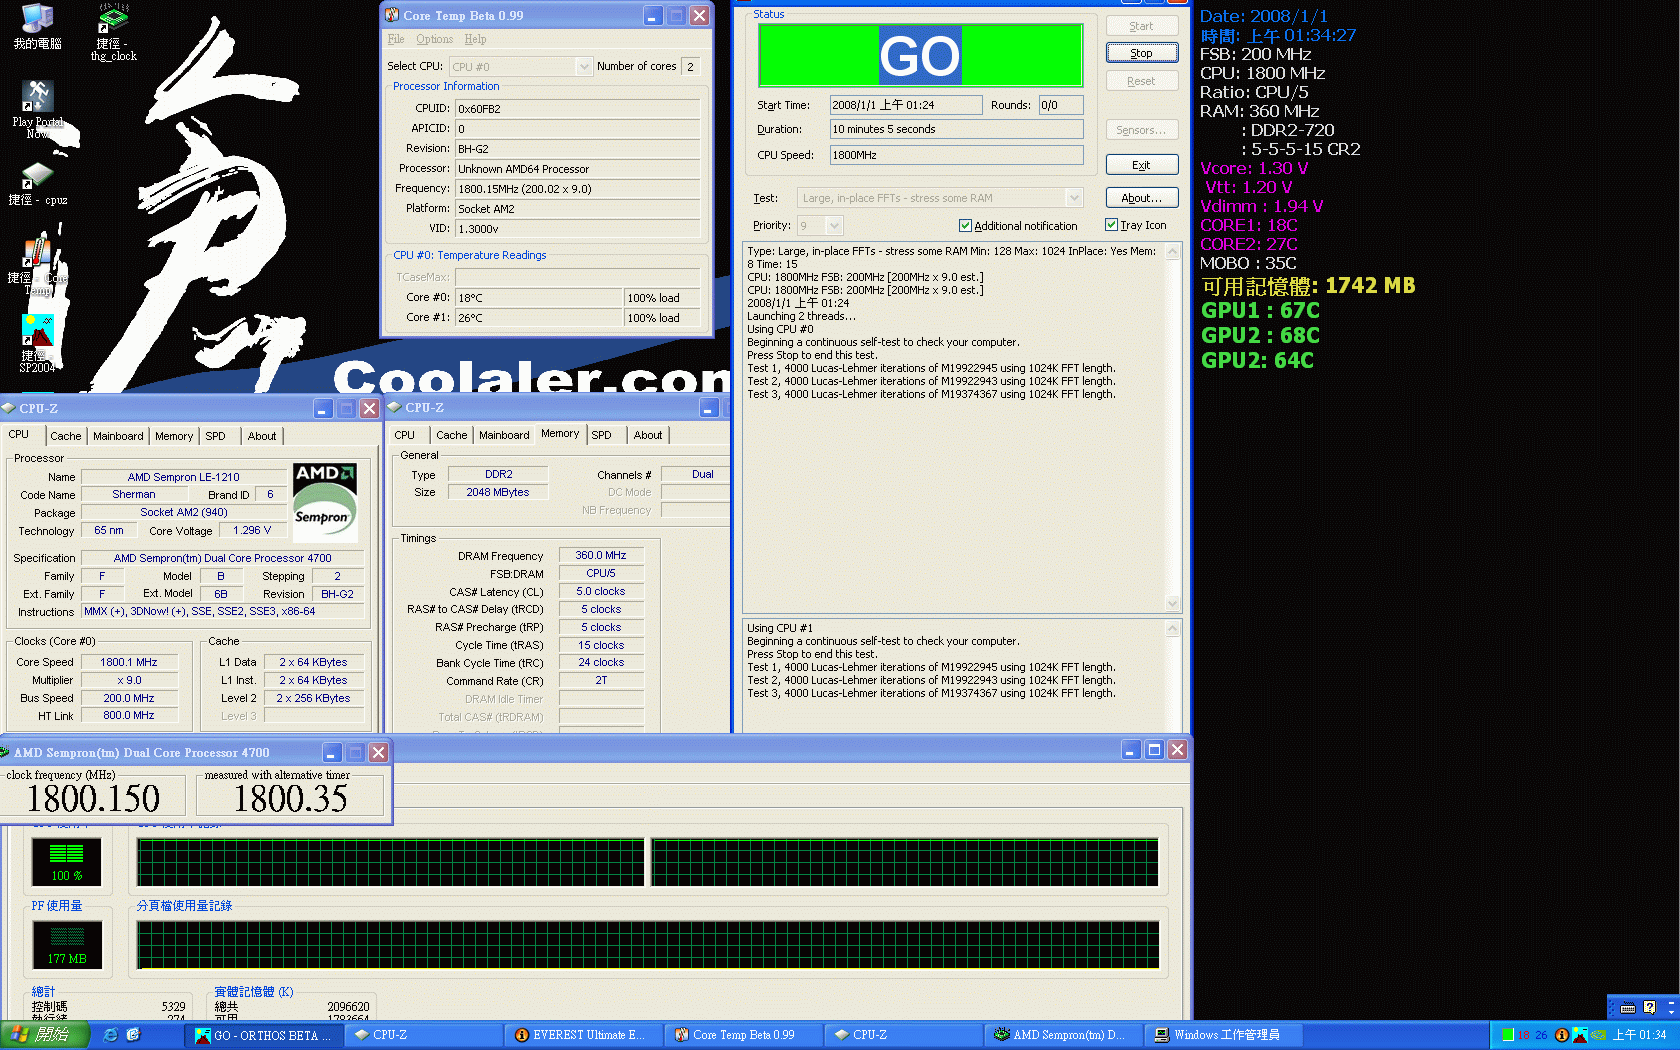Click lower ORTHOS log scrollbar up arrow
The width and height of the screenshot is (1680, 1050).
click(1173, 629)
